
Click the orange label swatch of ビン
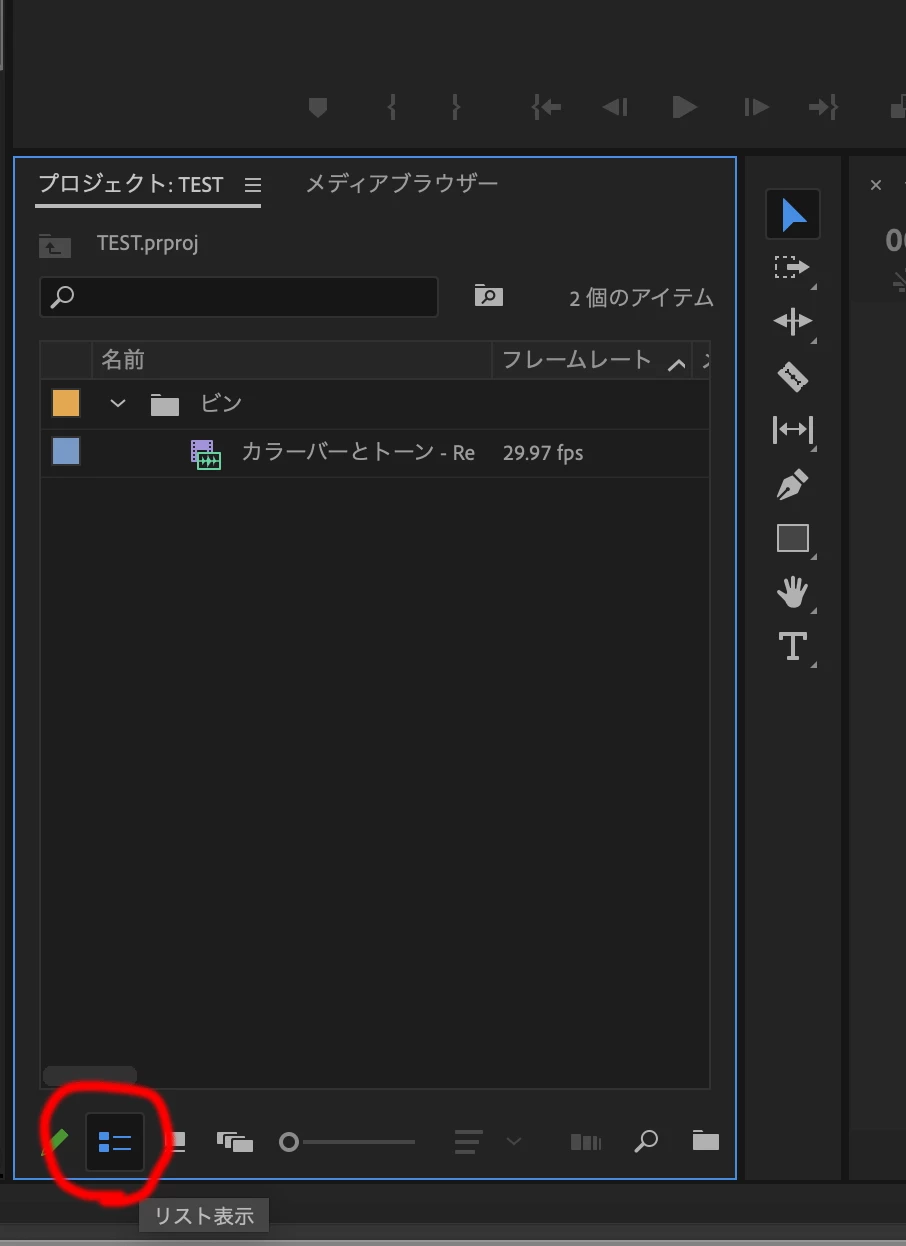pyautogui.click(x=66, y=403)
